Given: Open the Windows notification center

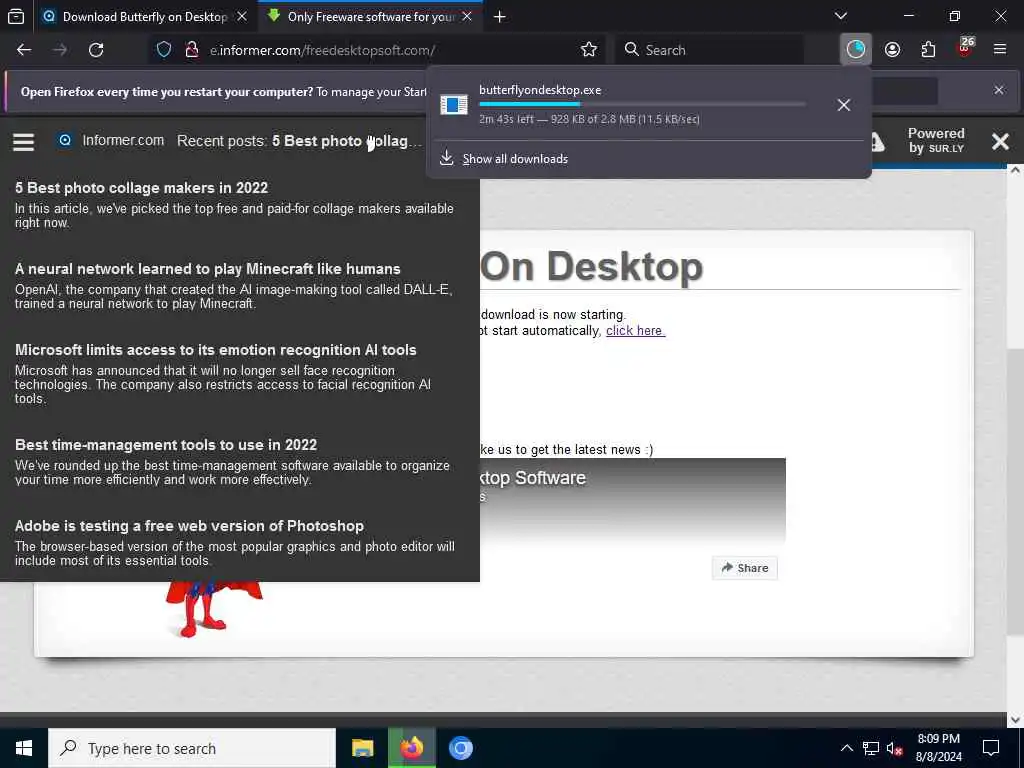Looking at the screenshot, I should point(991,748).
